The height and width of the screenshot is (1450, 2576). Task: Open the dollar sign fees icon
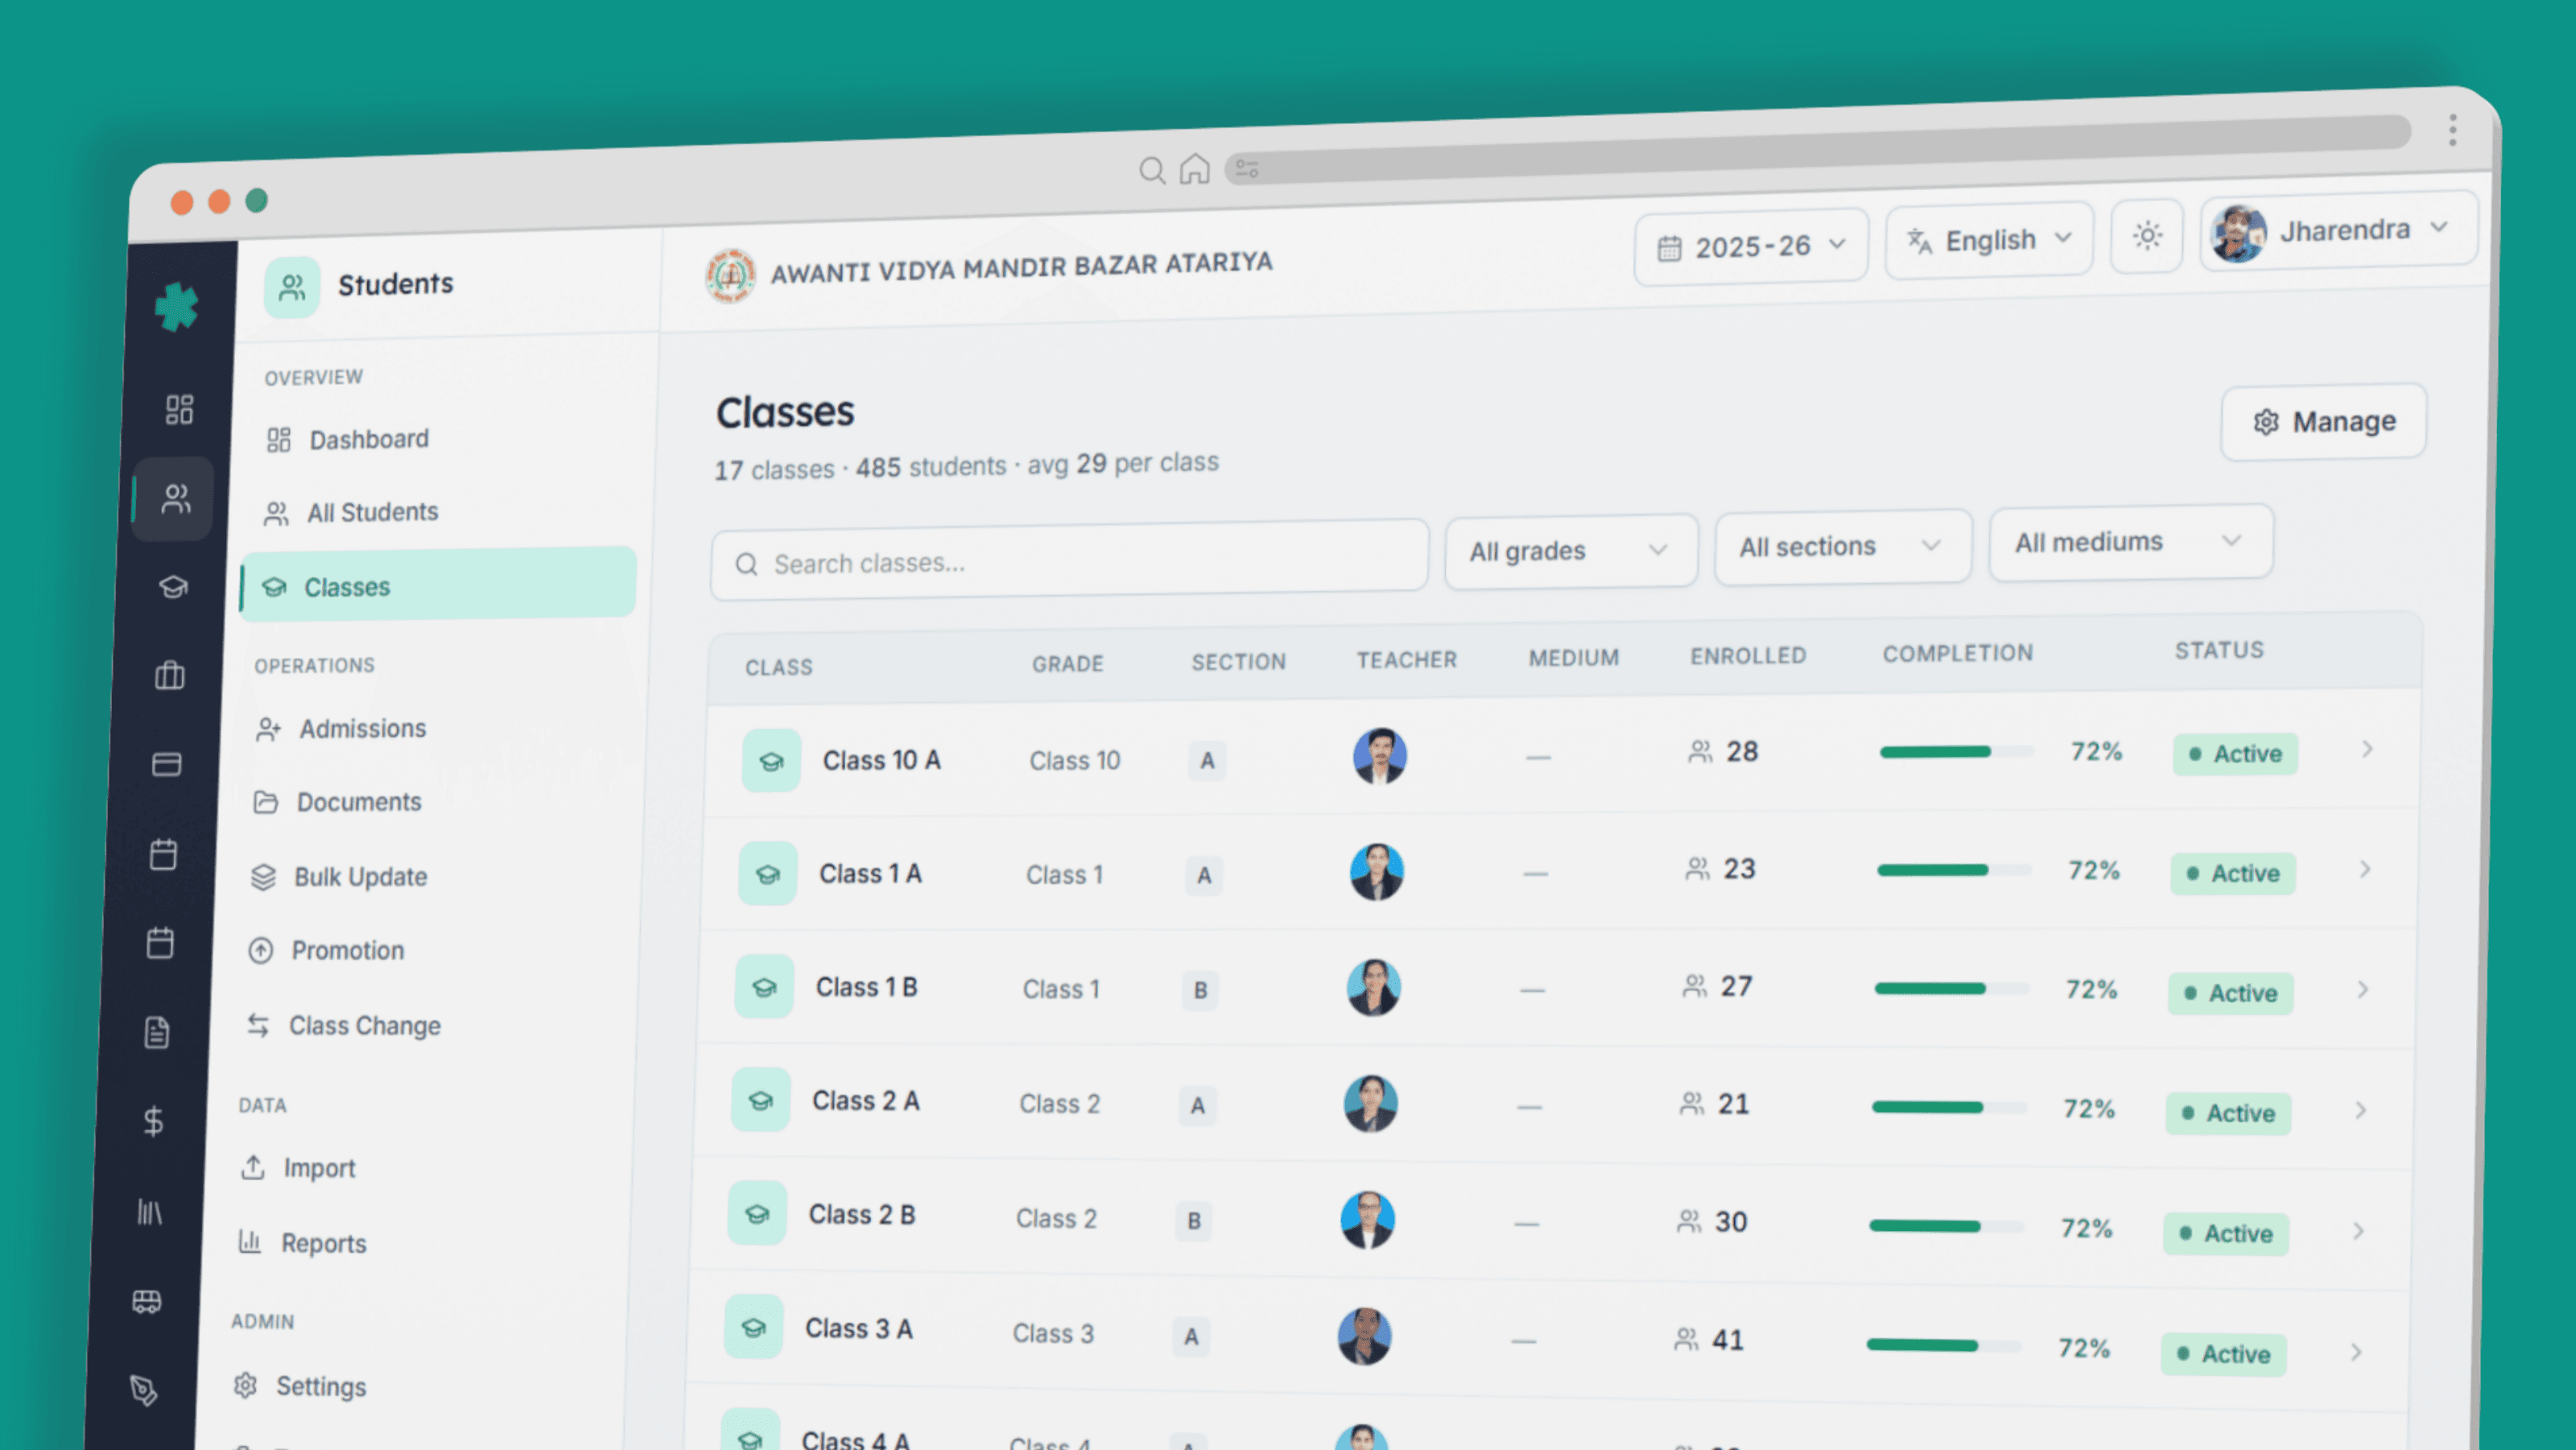click(x=153, y=1121)
